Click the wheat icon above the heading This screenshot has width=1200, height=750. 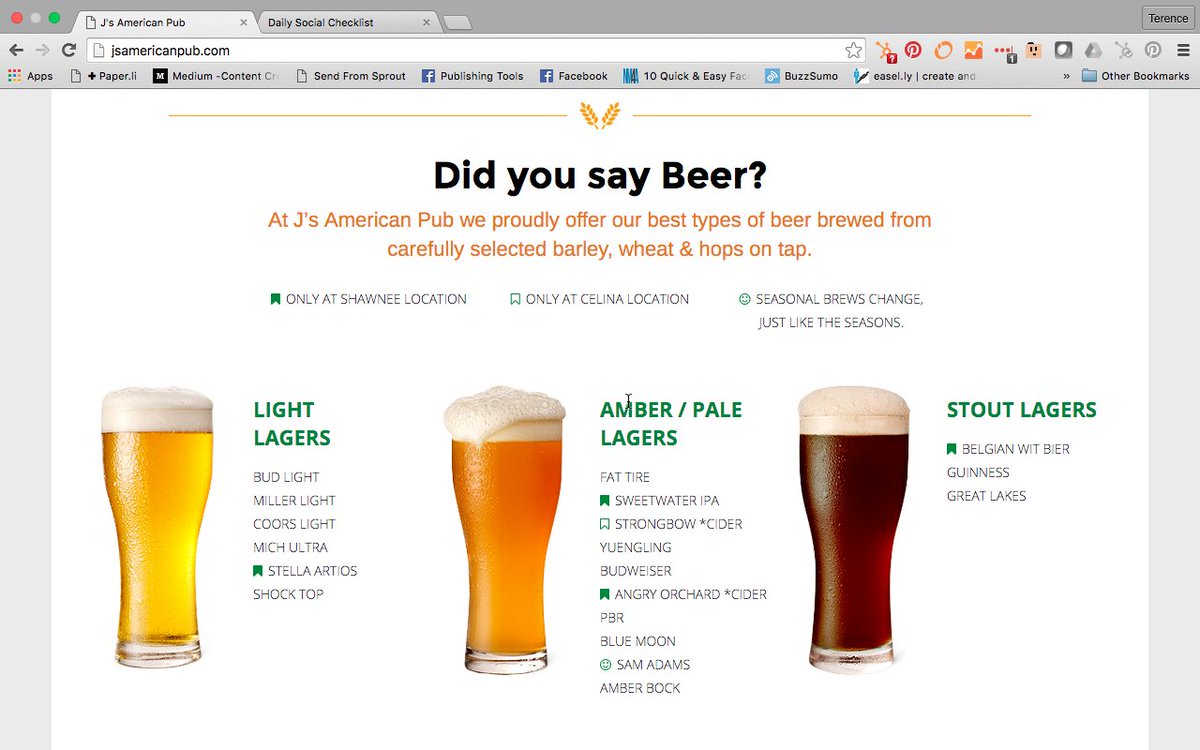tap(600, 116)
